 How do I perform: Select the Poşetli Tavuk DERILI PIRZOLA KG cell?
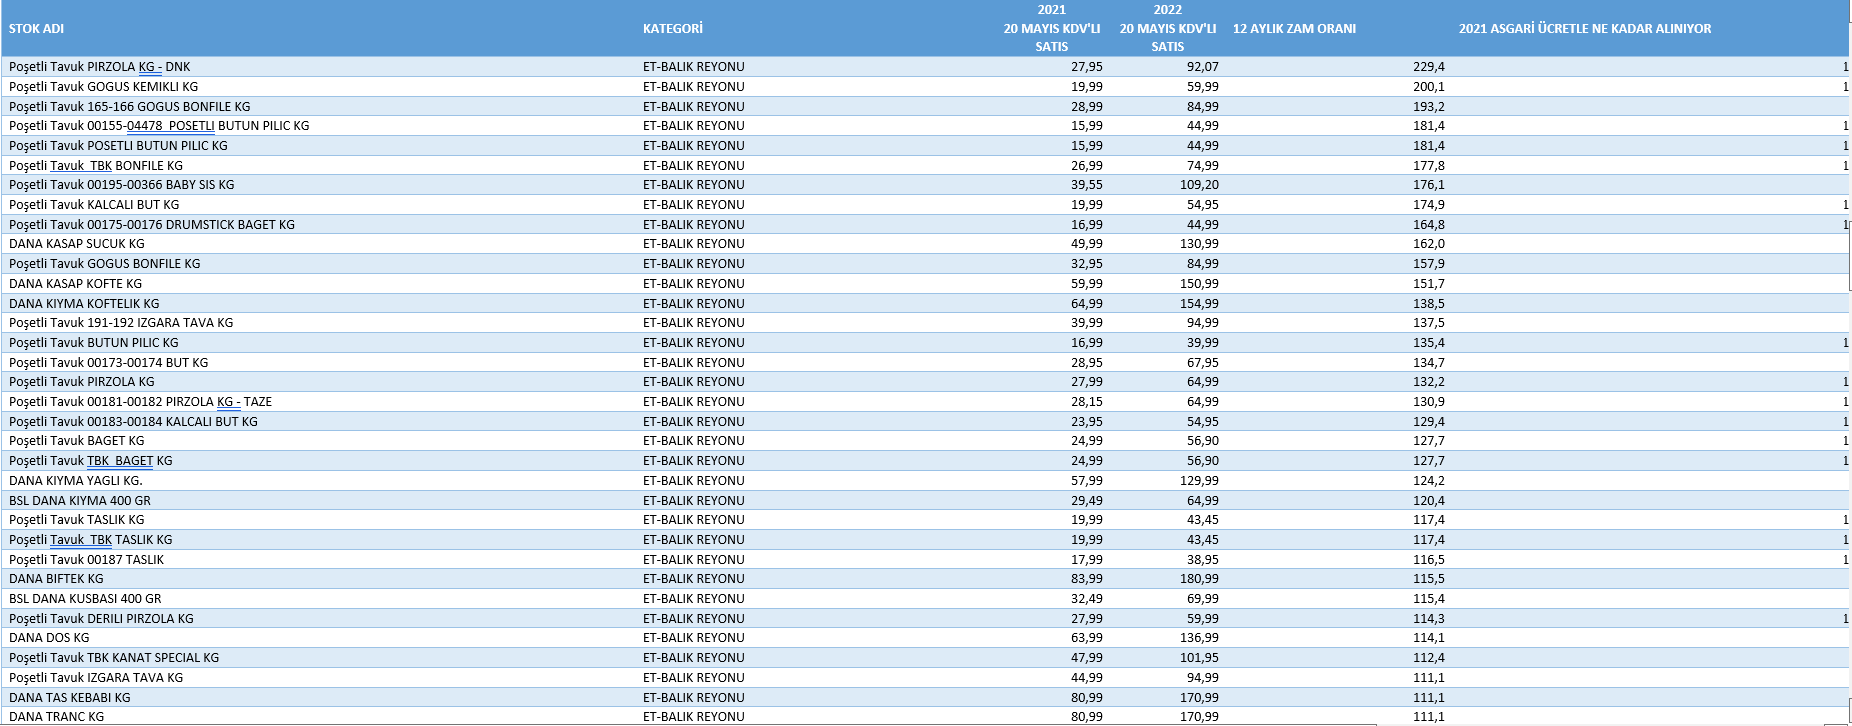pyautogui.click(x=101, y=619)
